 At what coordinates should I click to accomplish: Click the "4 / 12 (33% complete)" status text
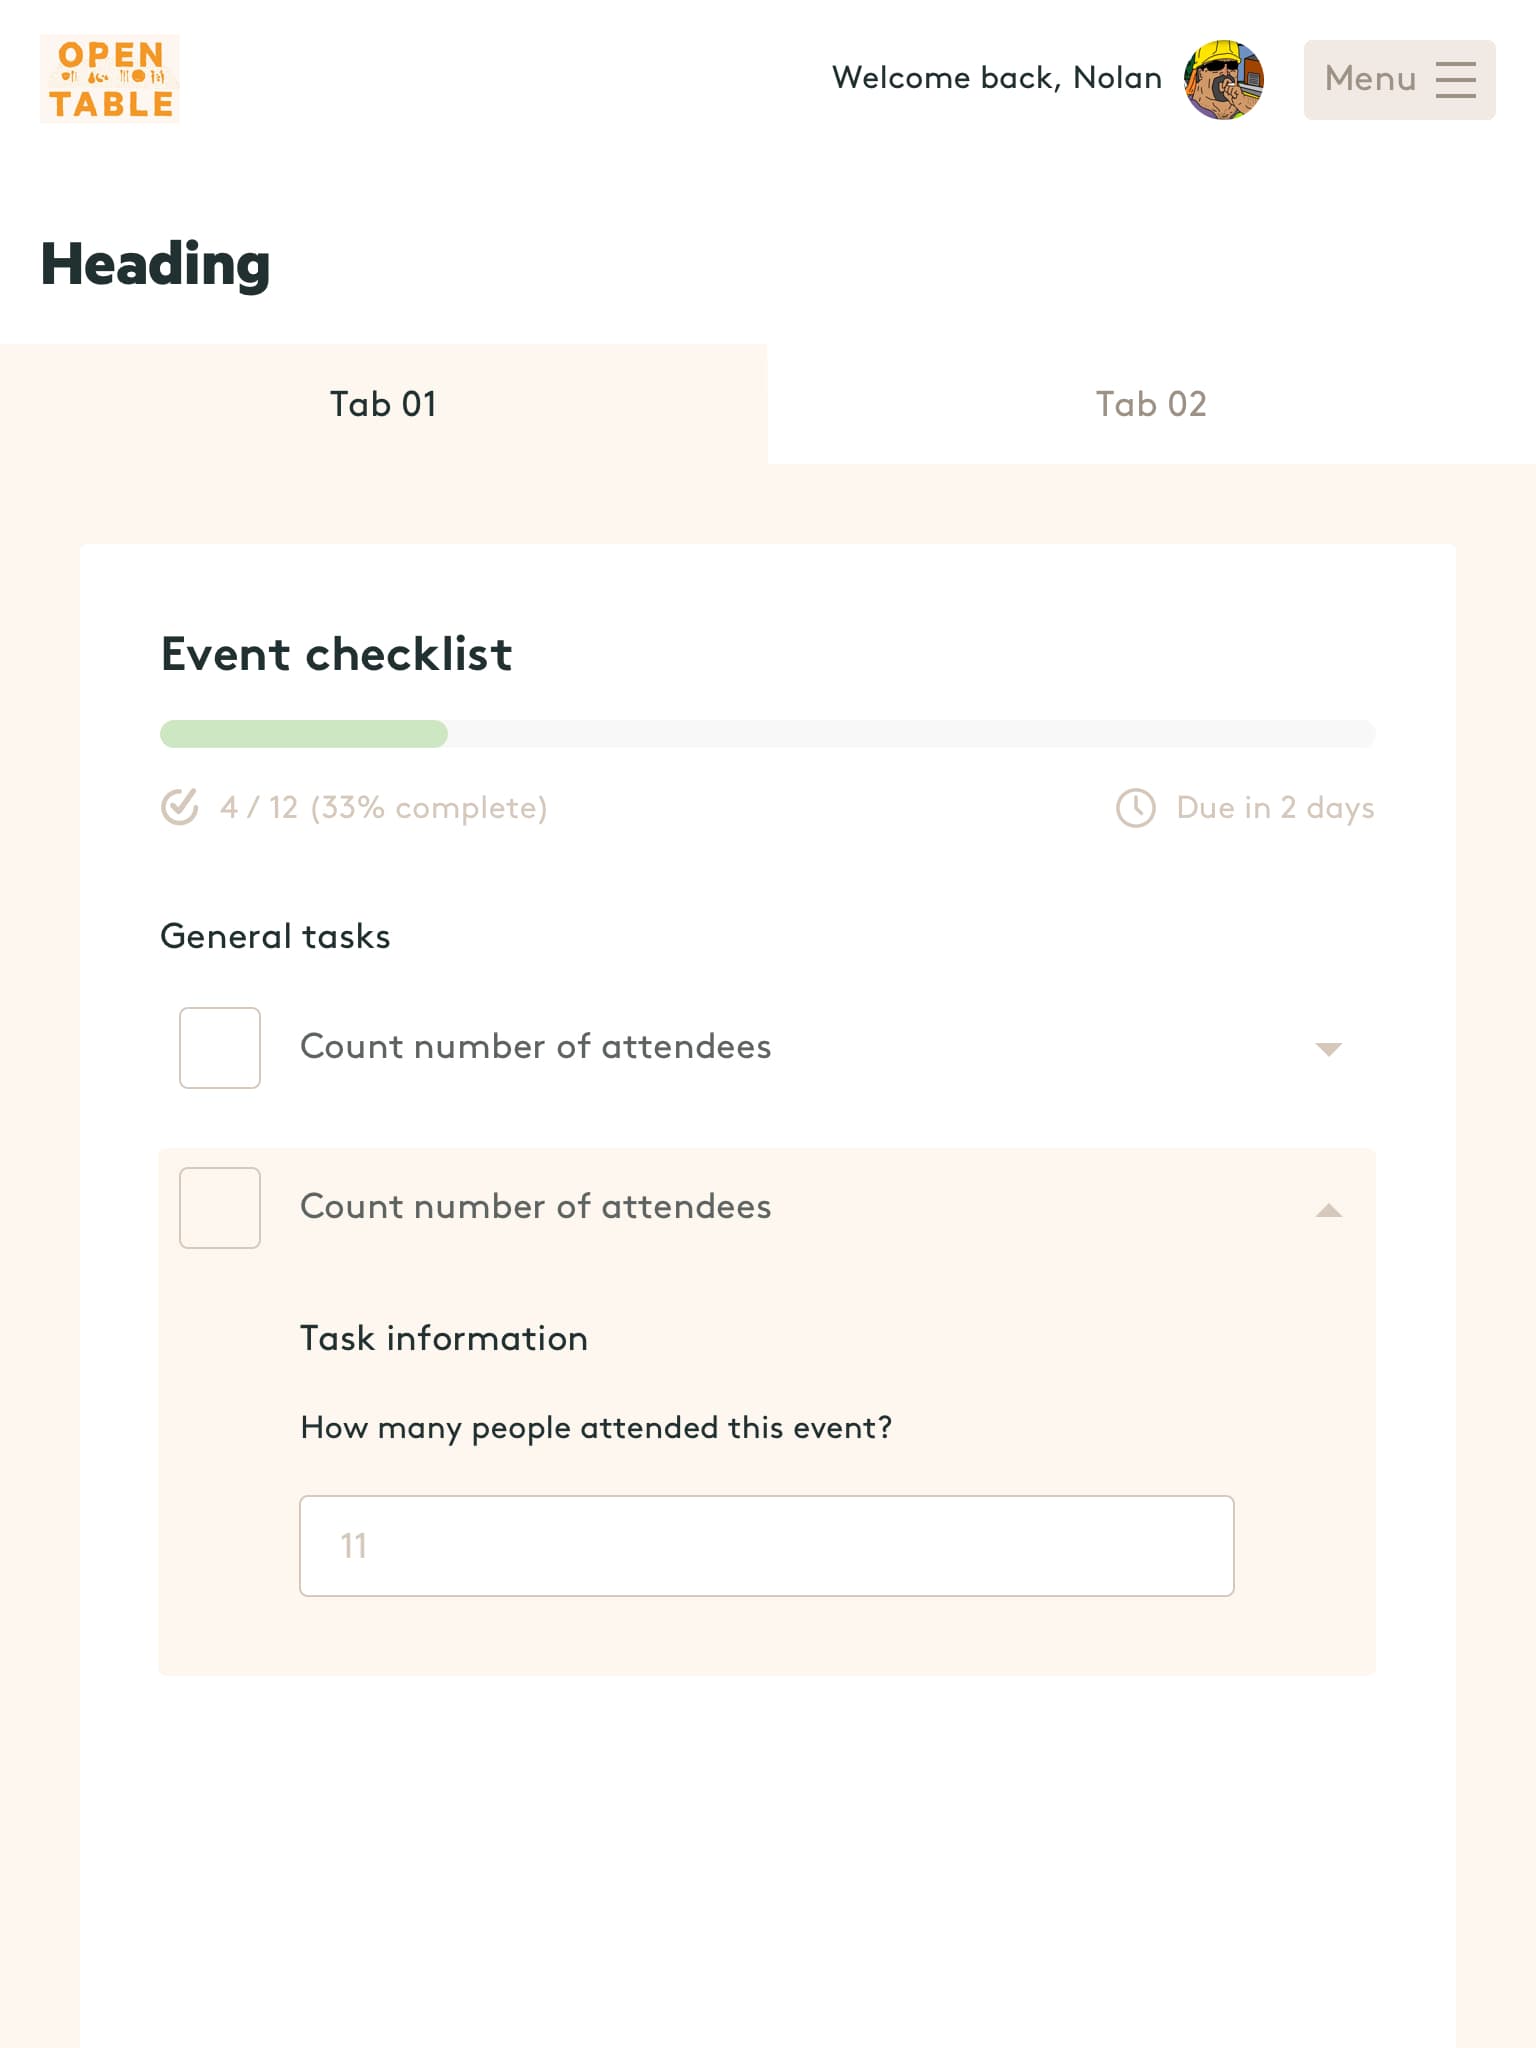[384, 808]
